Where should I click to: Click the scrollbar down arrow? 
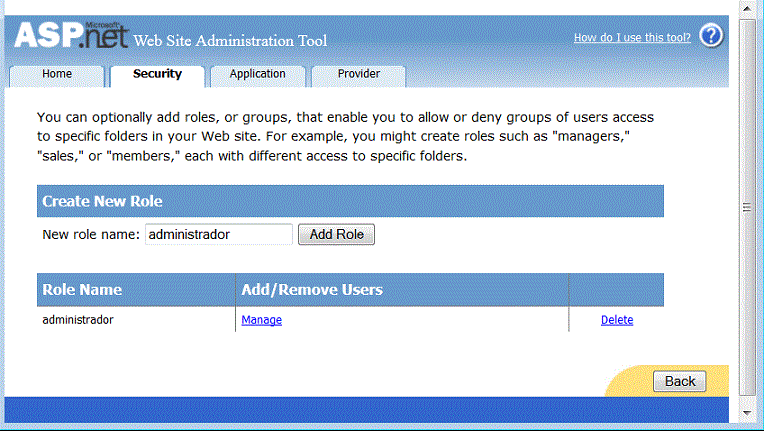click(747, 413)
